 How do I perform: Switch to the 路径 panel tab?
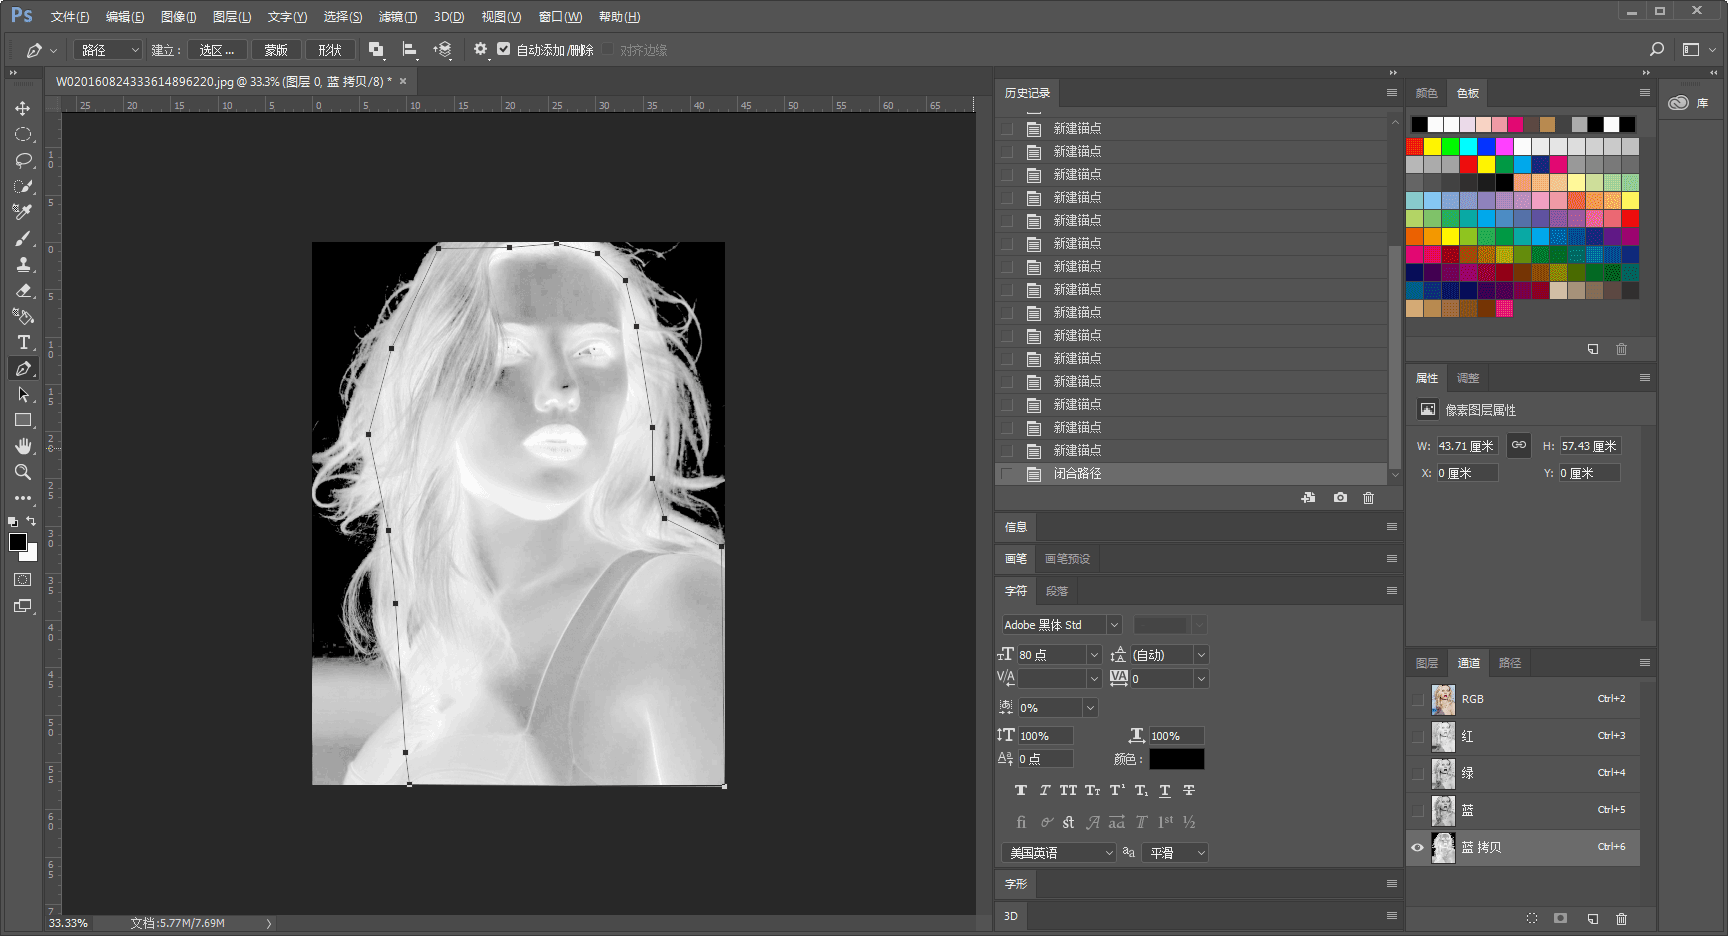pyautogui.click(x=1510, y=663)
